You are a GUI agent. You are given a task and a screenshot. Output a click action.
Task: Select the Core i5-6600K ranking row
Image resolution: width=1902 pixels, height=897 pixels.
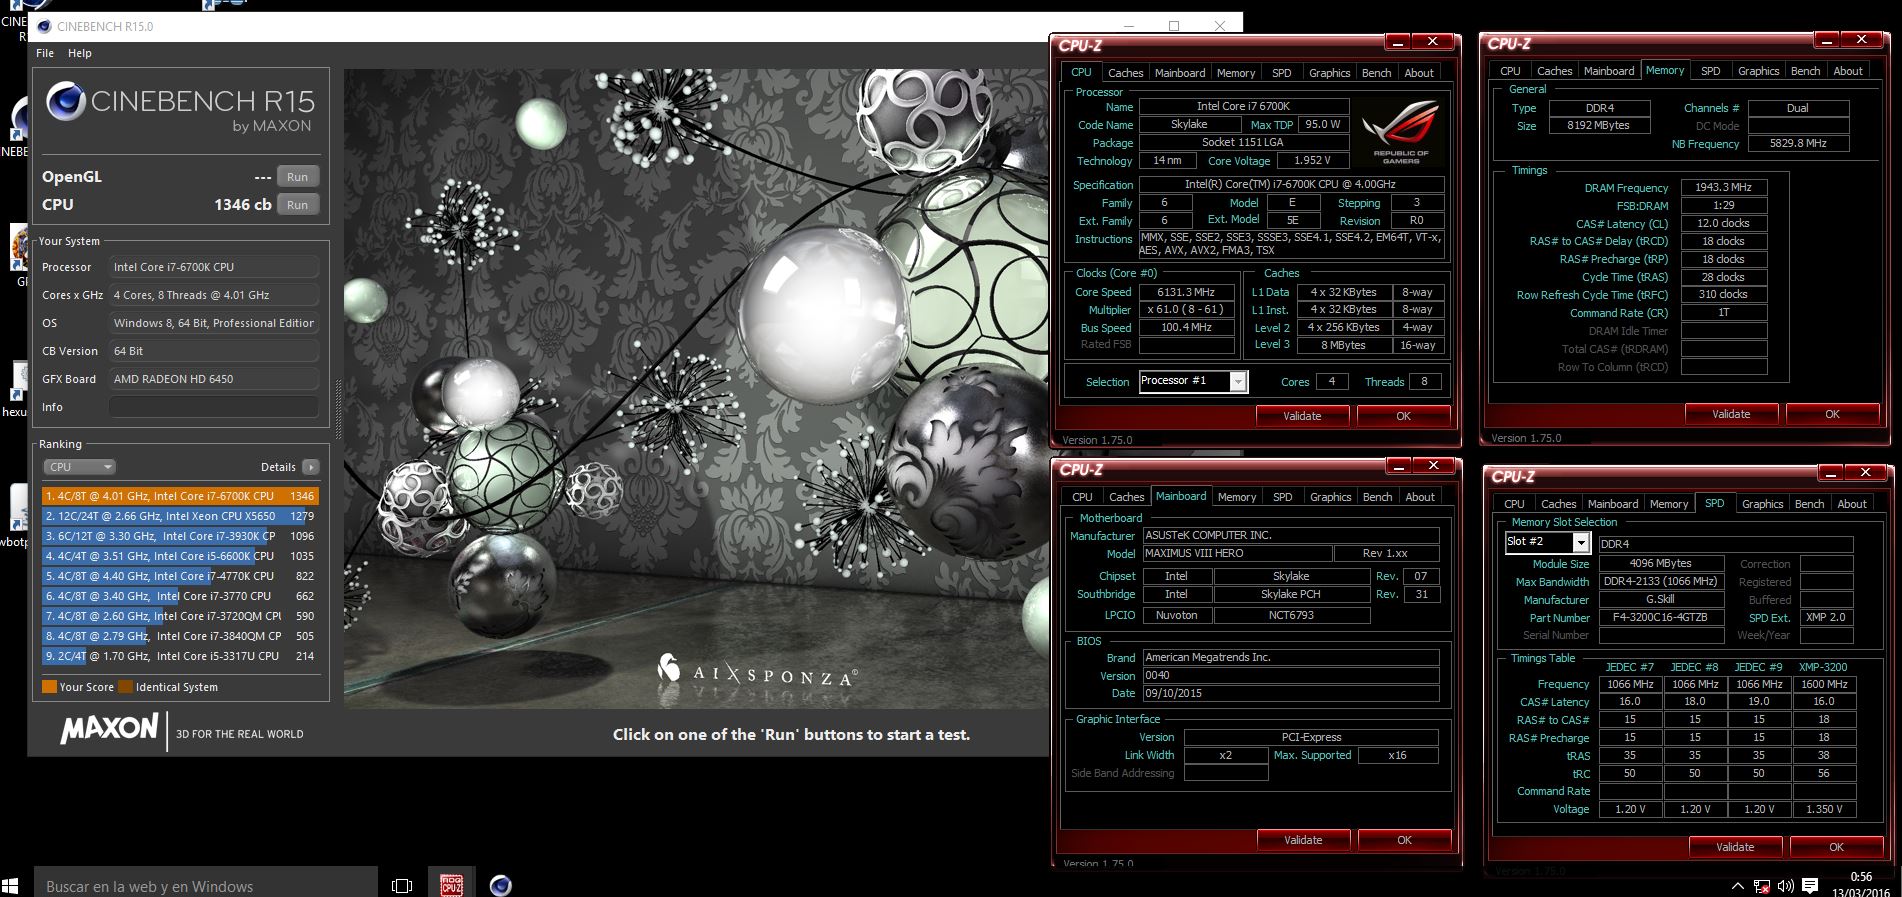180,556
